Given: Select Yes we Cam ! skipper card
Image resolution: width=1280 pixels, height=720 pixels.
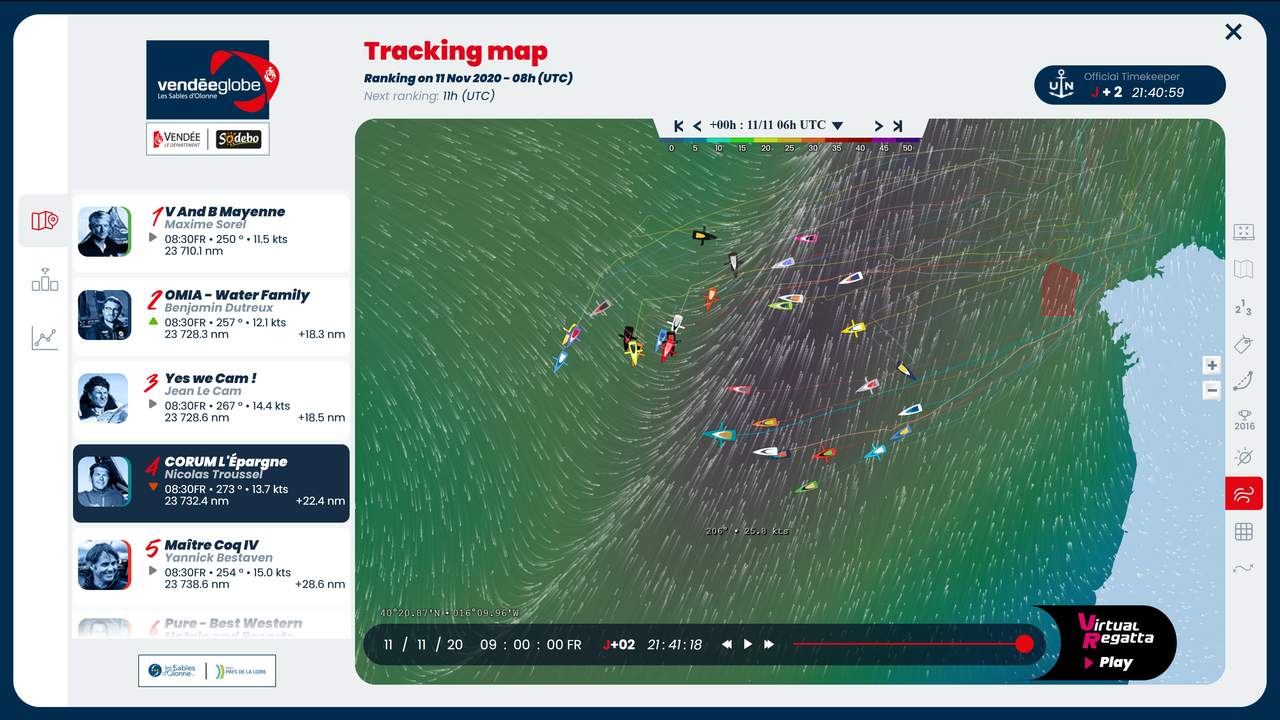Looking at the screenshot, I should pyautogui.click(x=212, y=399).
